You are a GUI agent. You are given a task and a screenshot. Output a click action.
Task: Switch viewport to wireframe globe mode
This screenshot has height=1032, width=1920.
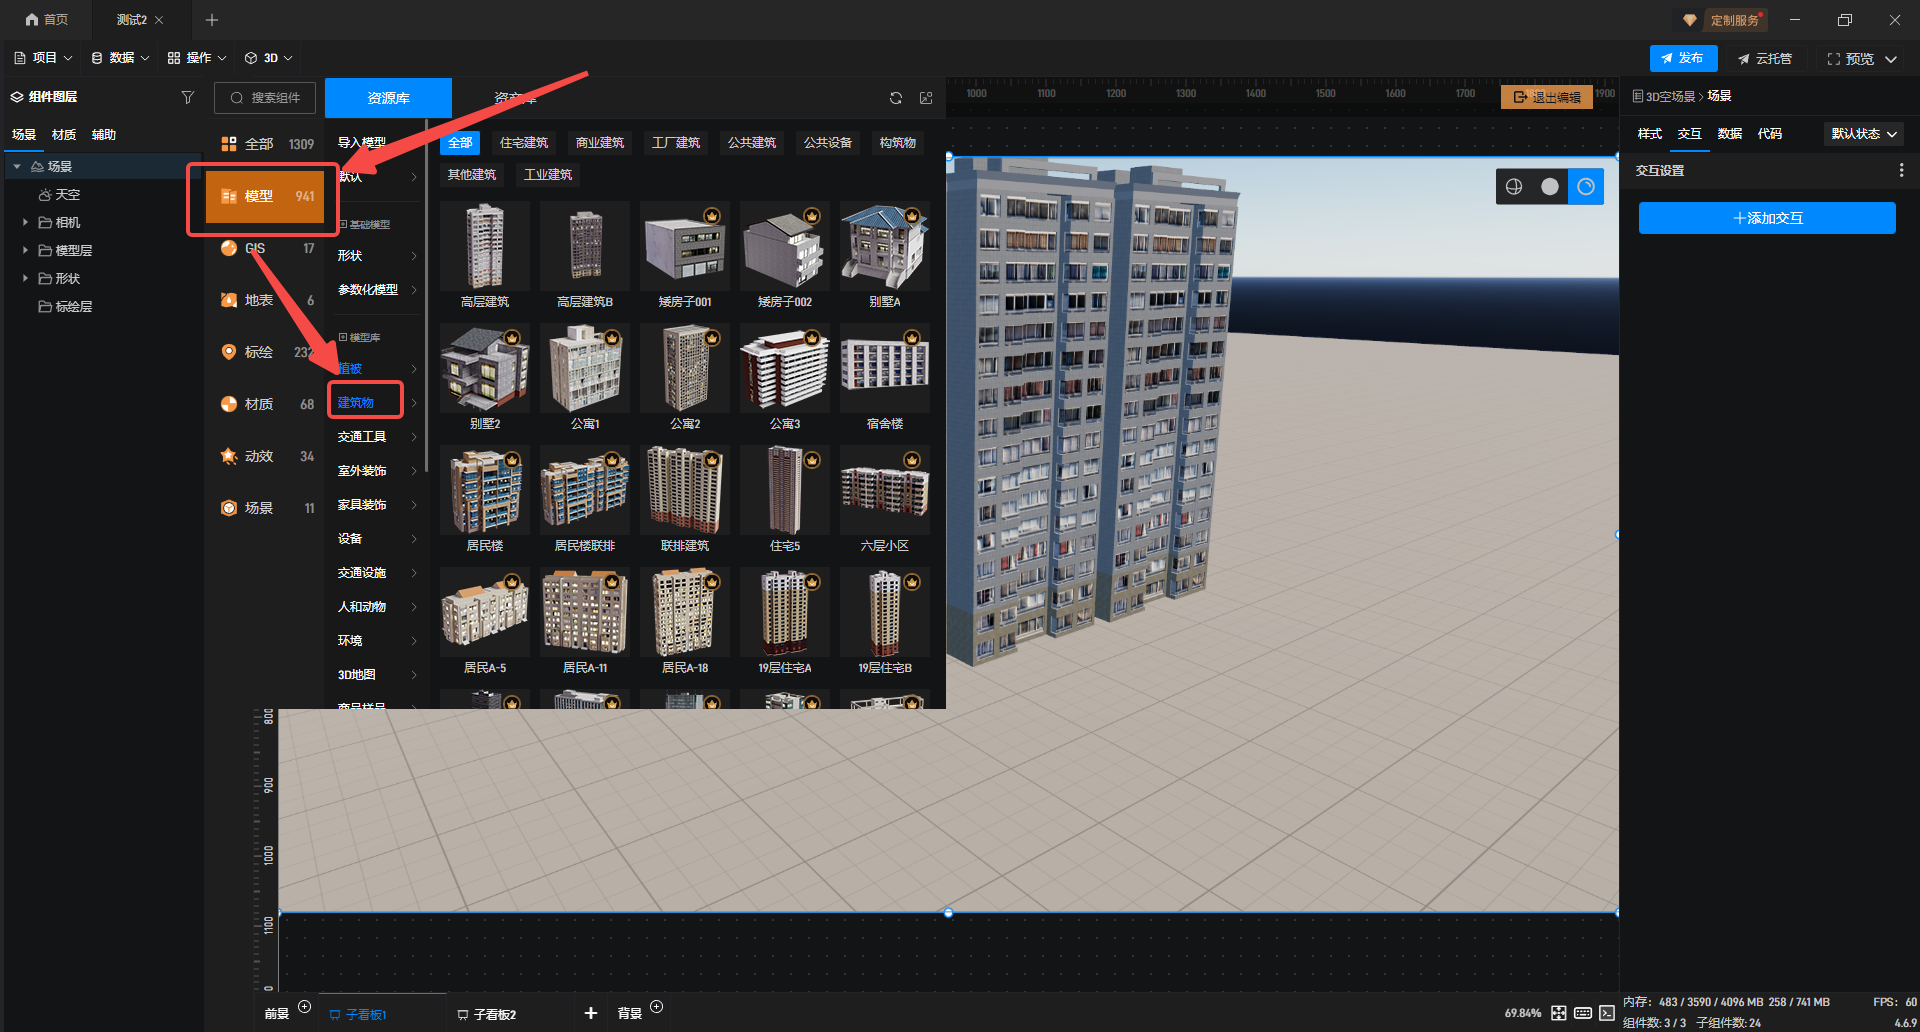click(1514, 187)
